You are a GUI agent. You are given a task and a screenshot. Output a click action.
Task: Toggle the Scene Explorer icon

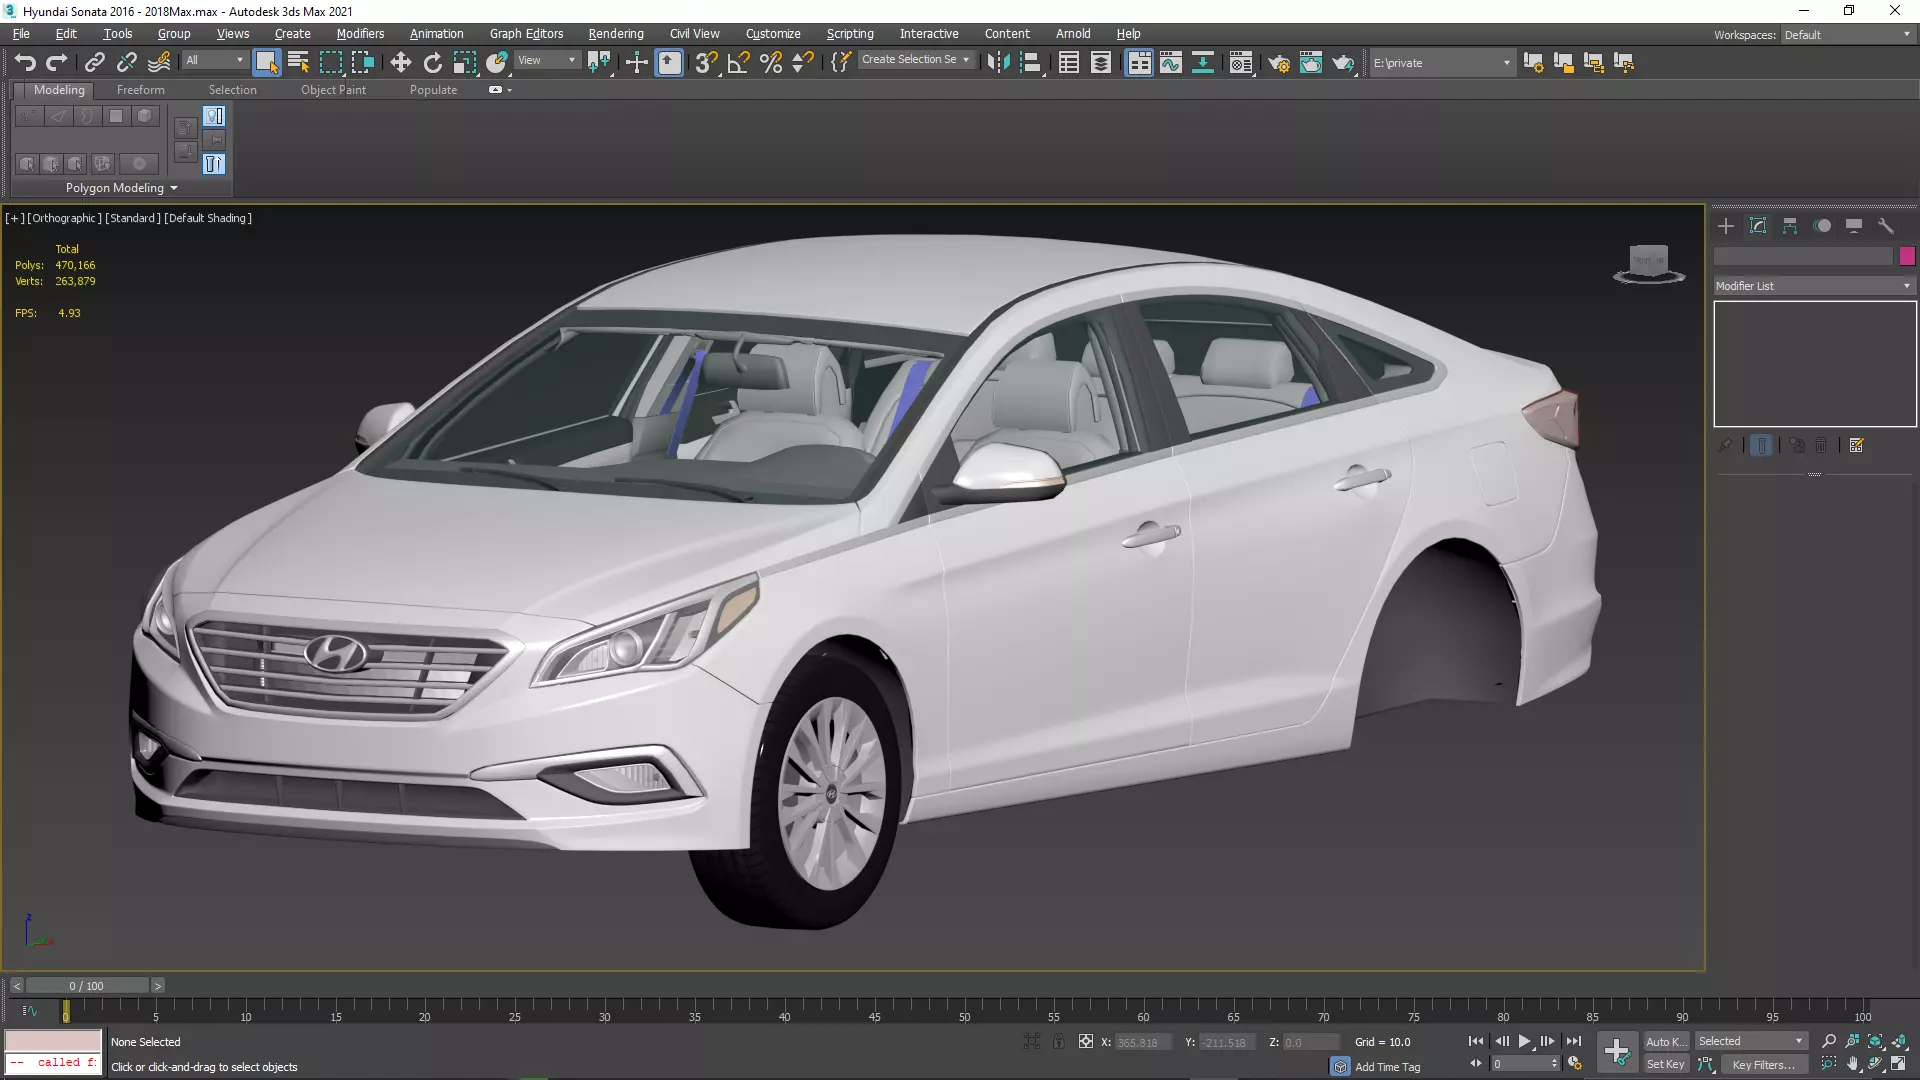coord(1068,62)
